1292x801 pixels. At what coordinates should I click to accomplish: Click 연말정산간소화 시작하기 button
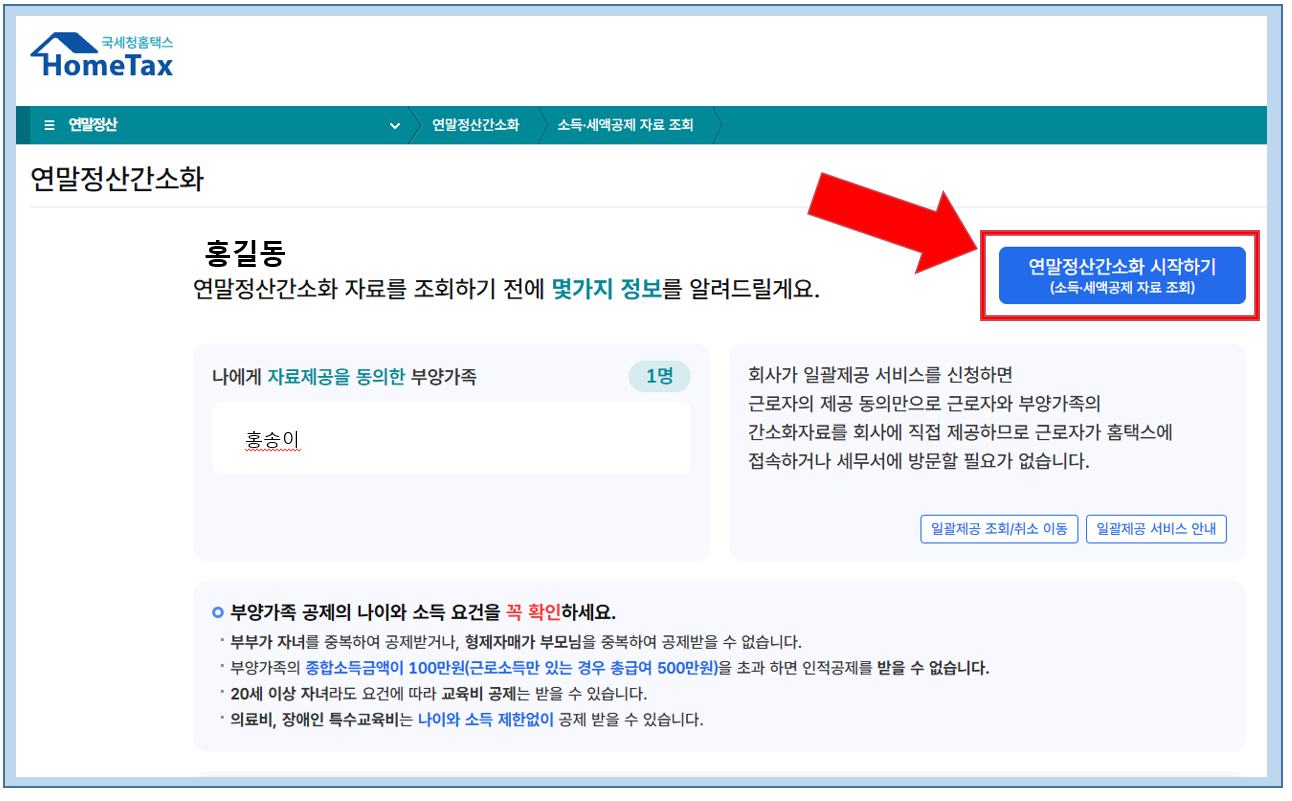pyautogui.click(x=1122, y=275)
